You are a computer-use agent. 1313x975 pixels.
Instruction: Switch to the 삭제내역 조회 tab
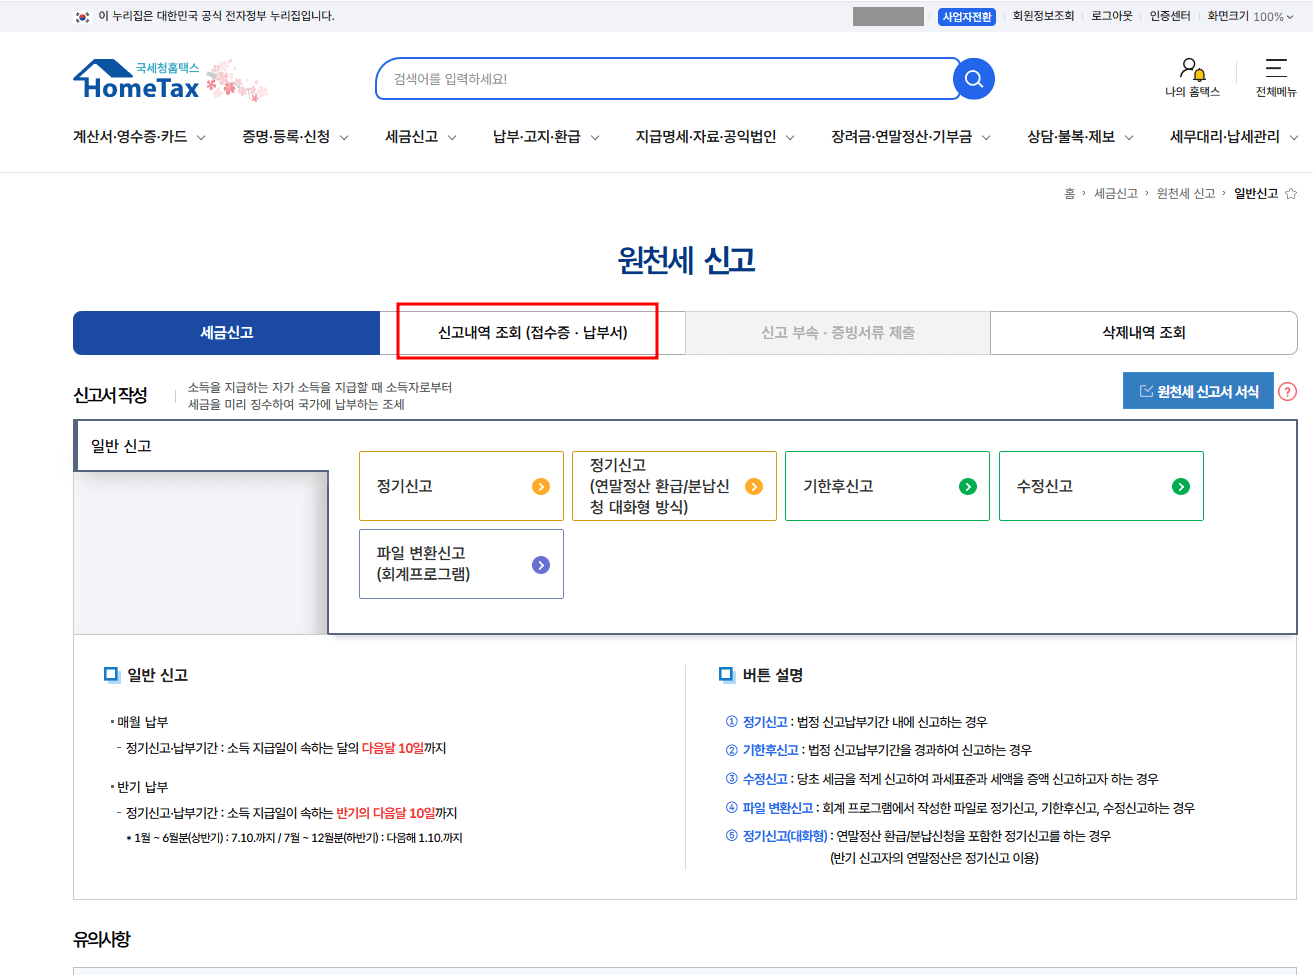click(x=1143, y=333)
